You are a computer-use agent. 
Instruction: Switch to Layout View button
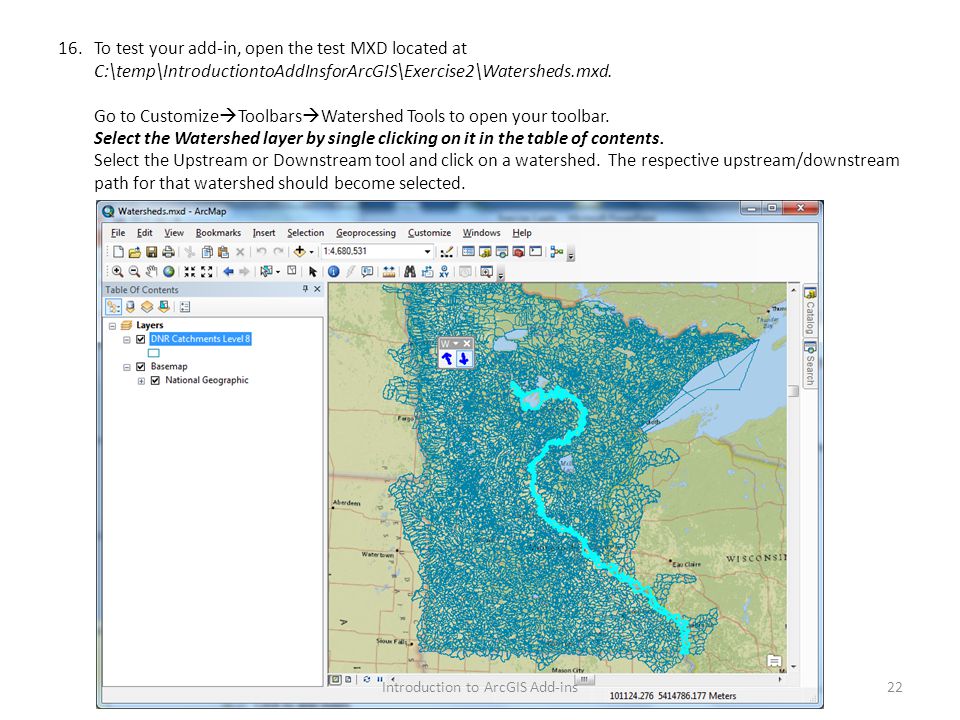coord(348,680)
